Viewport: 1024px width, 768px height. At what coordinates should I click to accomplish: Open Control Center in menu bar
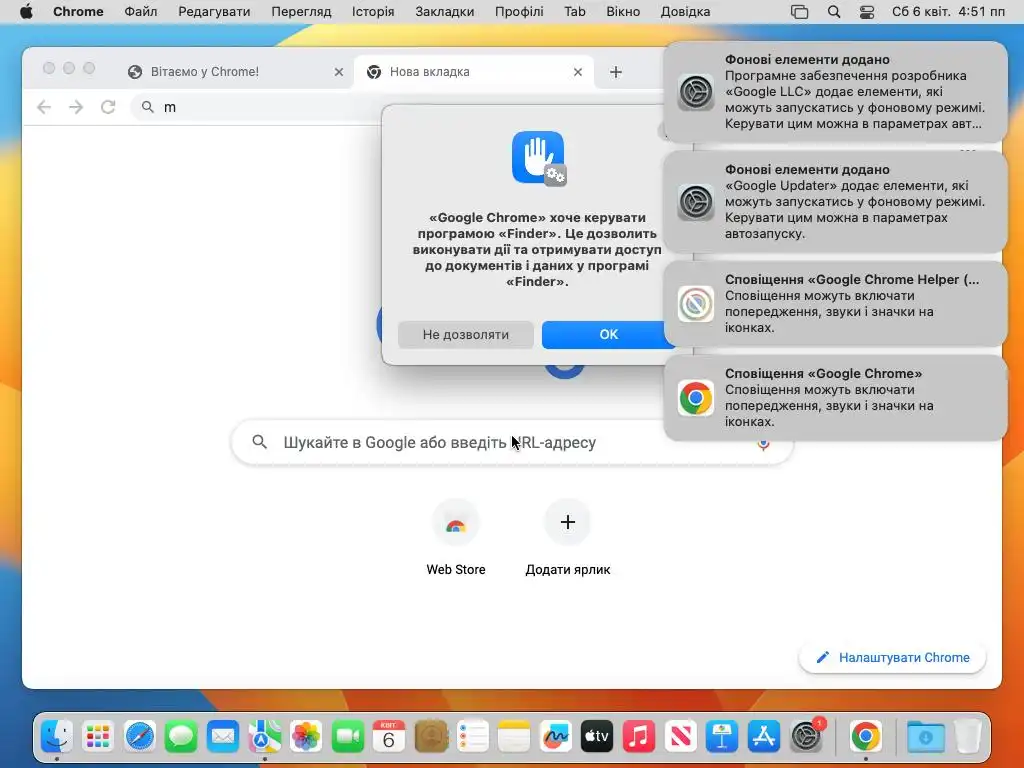click(x=867, y=12)
